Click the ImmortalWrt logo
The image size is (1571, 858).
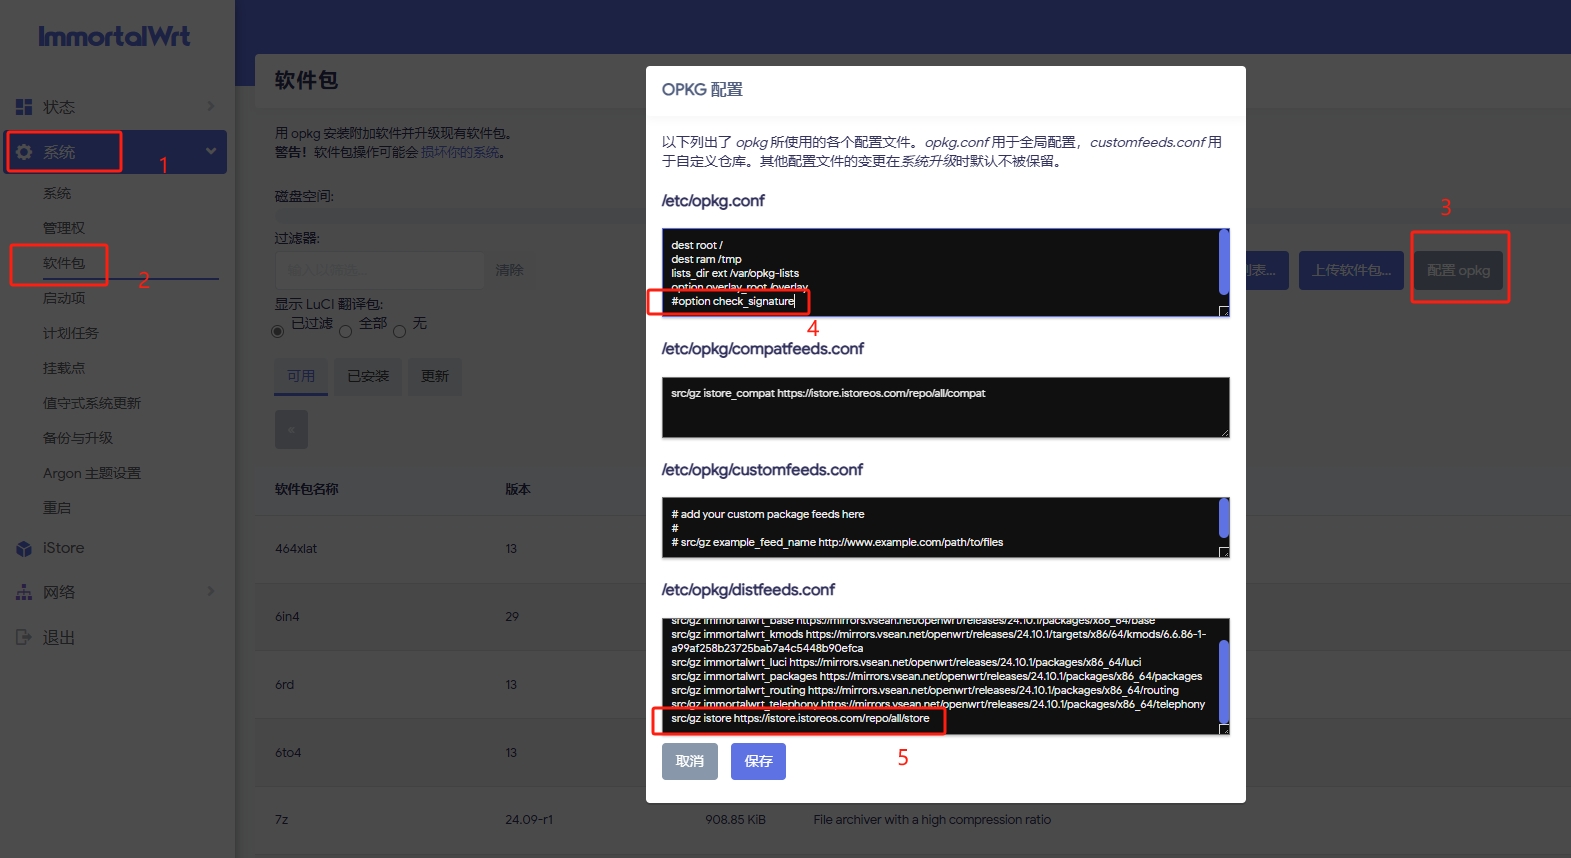pos(114,36)
